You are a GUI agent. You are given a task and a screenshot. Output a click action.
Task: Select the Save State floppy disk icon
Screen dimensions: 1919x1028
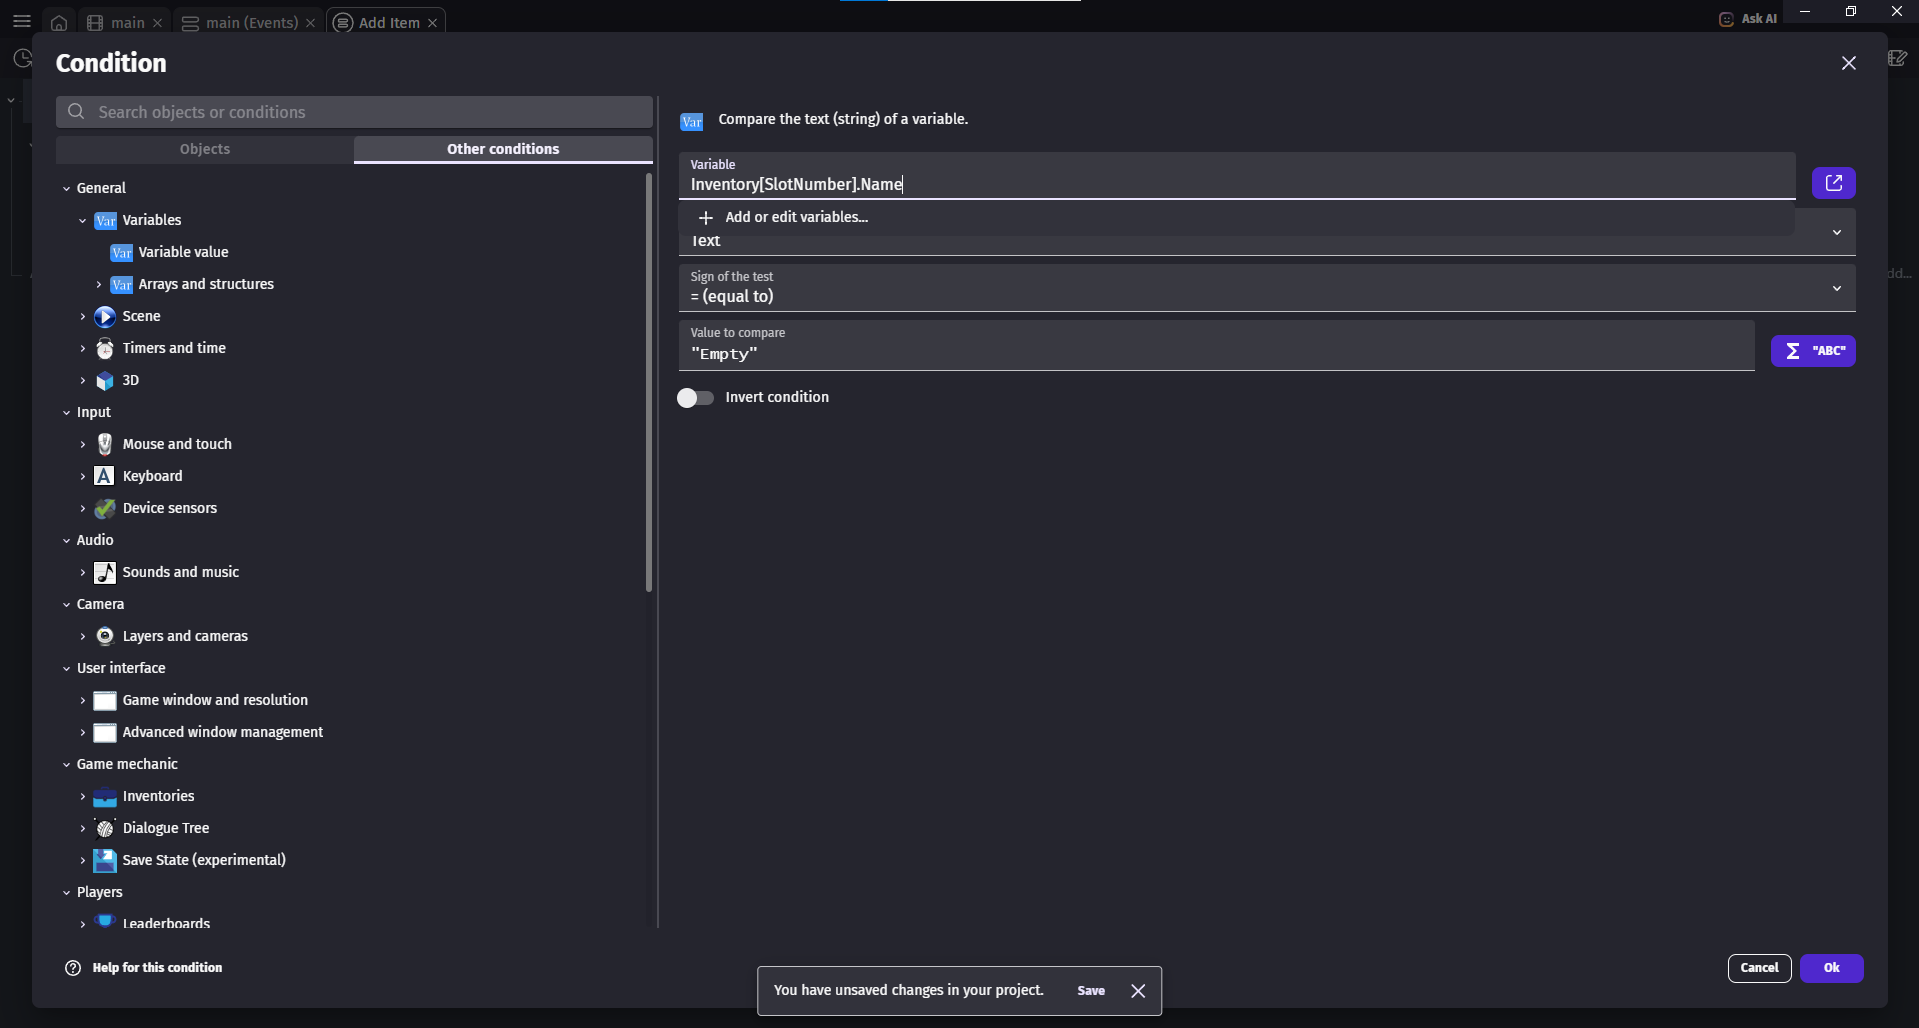point(104,860)
